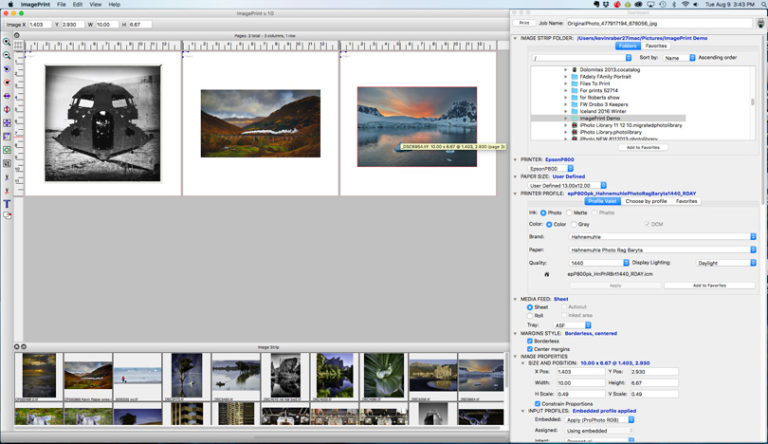
Task: Select the zoom out magnifier tool
Action: pos(7,55)
